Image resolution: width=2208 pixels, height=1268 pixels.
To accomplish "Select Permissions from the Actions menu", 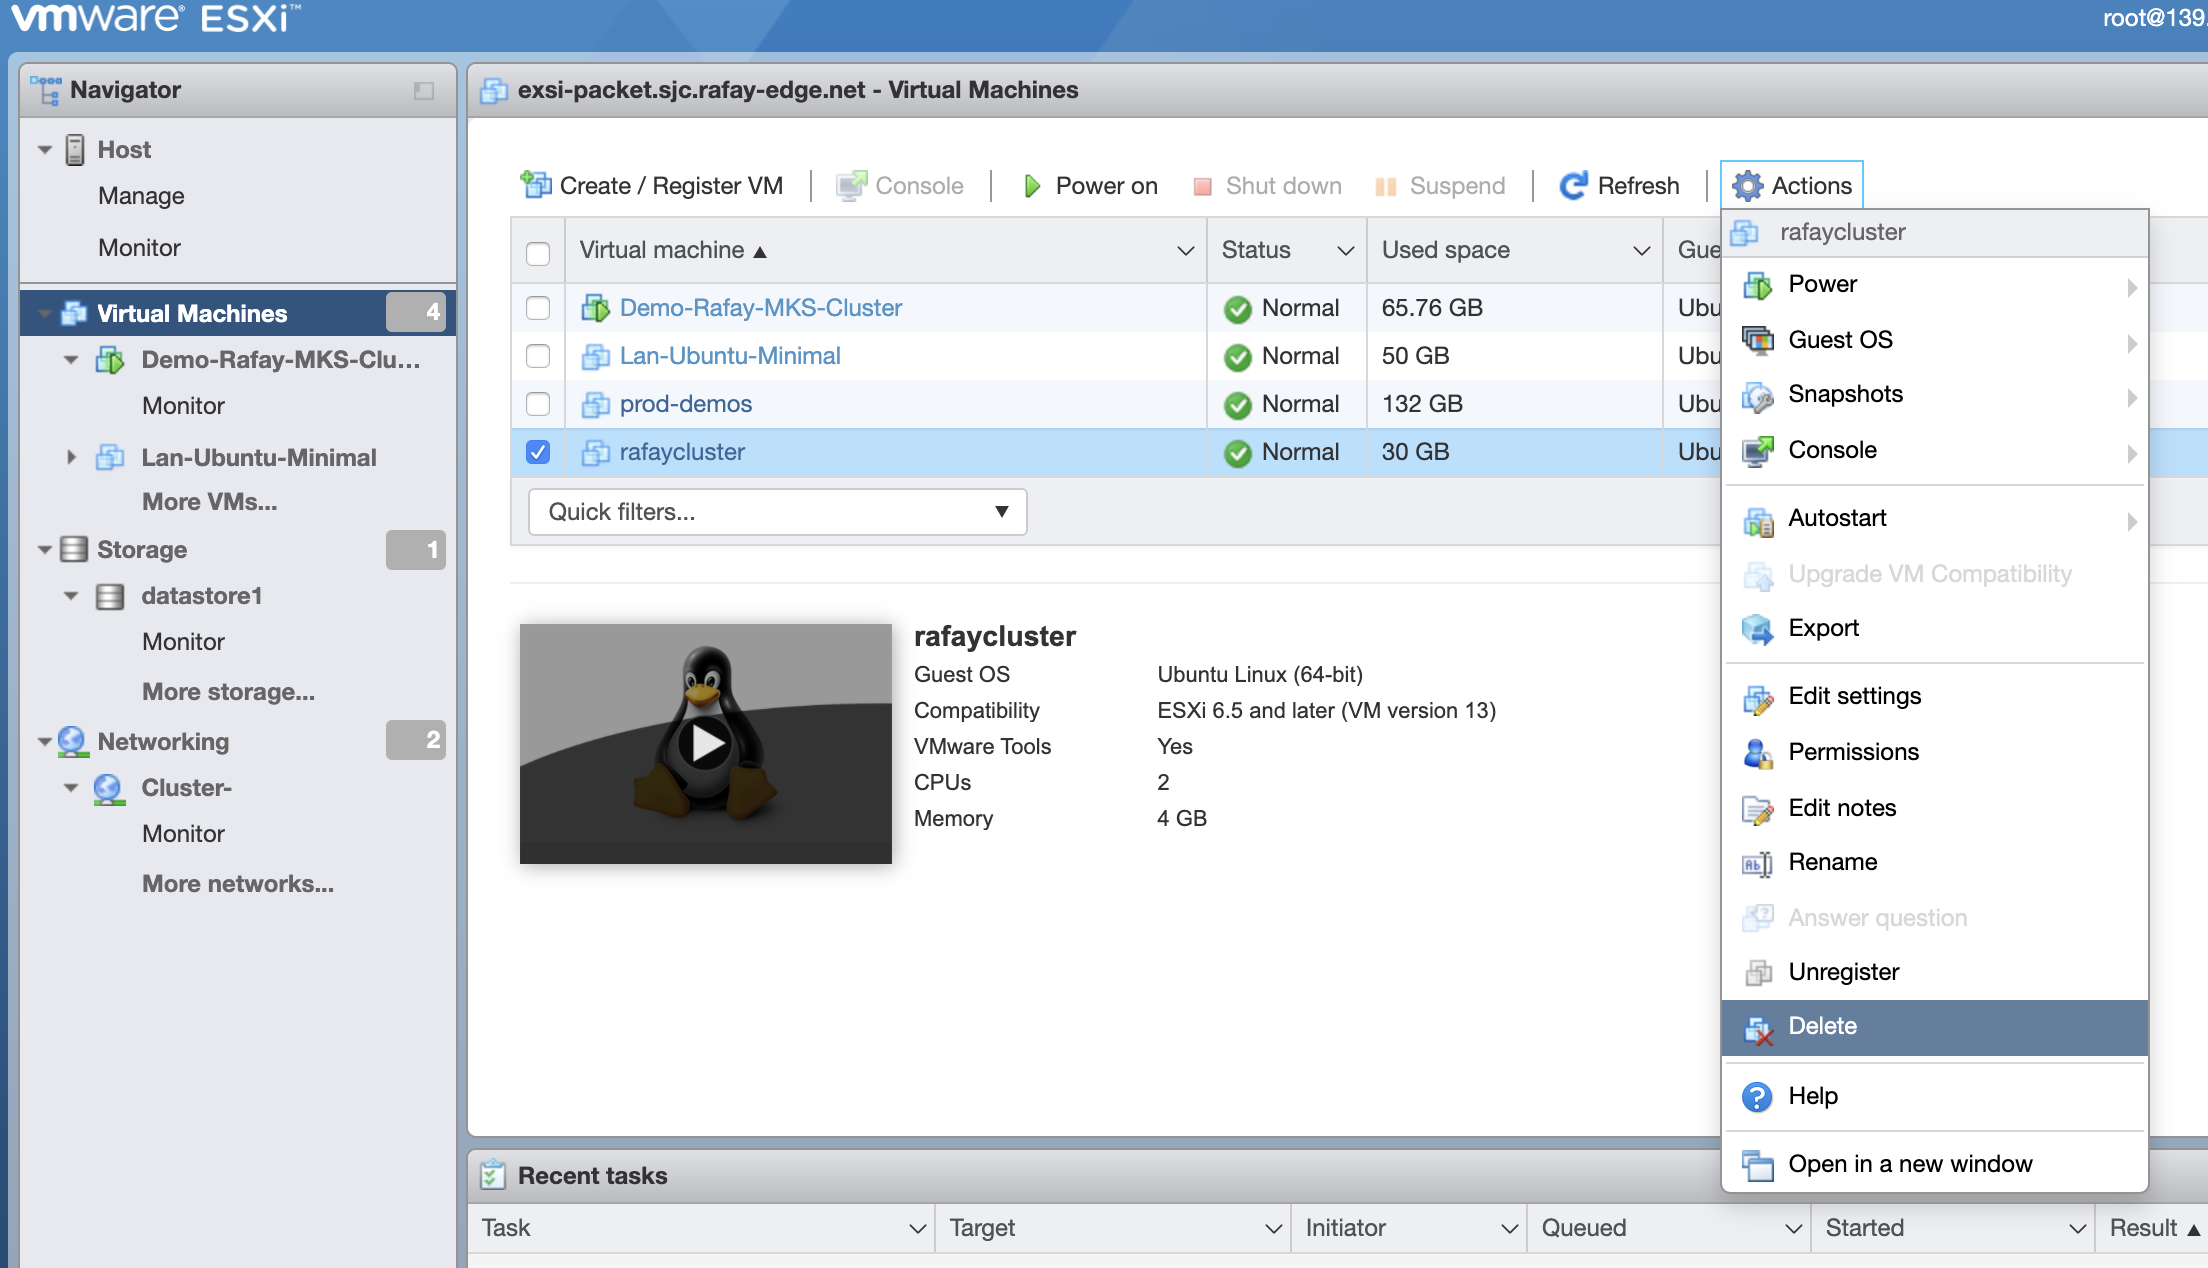I will [1853, 751].
